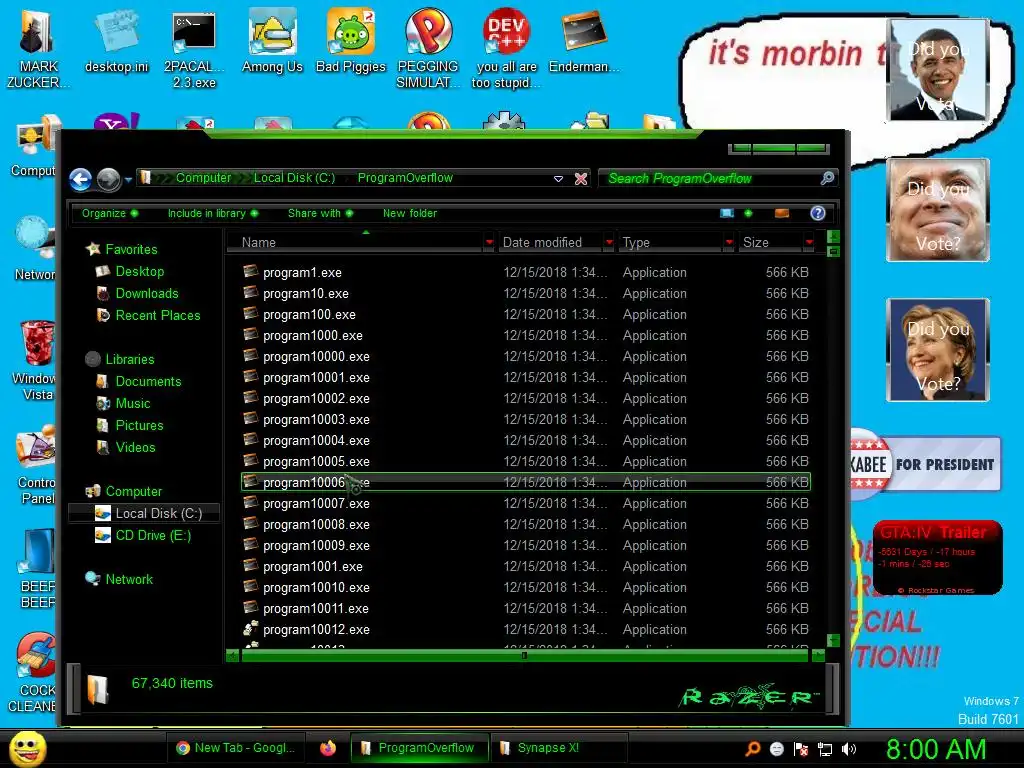
Task: Open Downloads in Favorites
Action: (x=147, y=294)
